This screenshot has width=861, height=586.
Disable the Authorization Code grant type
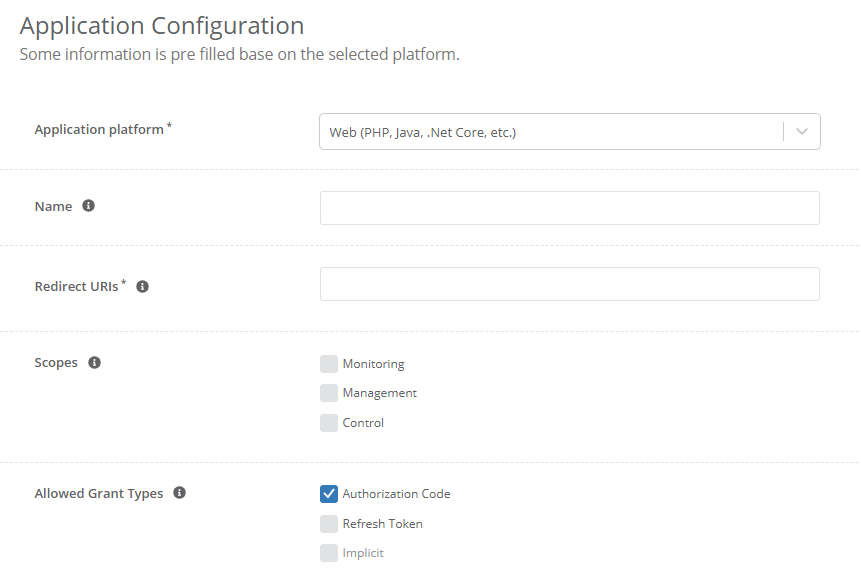tap(329, 493)
